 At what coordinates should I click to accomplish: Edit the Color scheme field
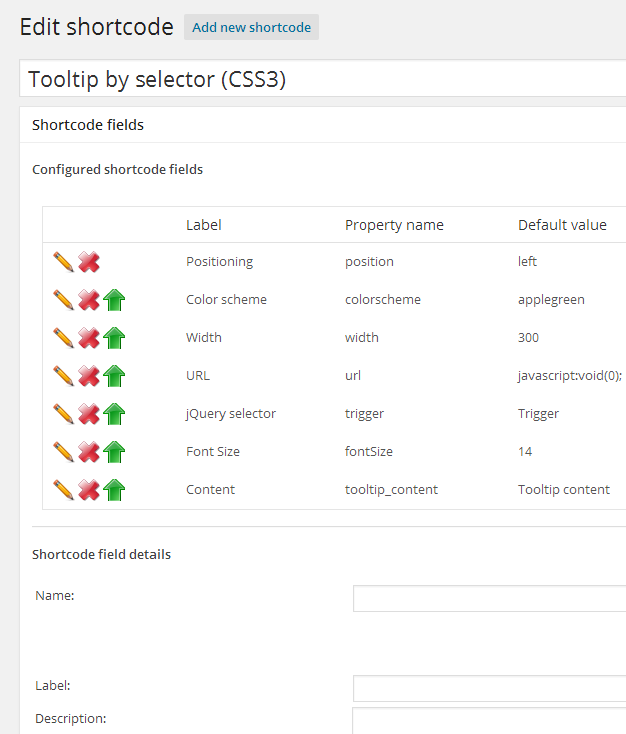click(x=64, y=300)
